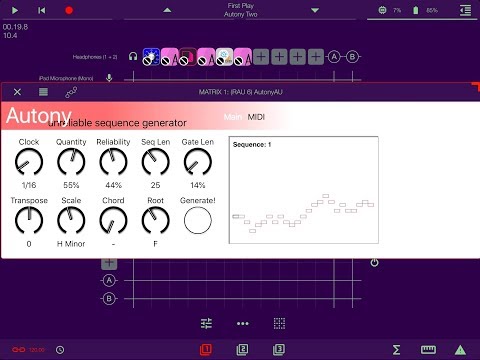
Task: Click the Sequence: 1 display panel
Action: tap(304, 190)
